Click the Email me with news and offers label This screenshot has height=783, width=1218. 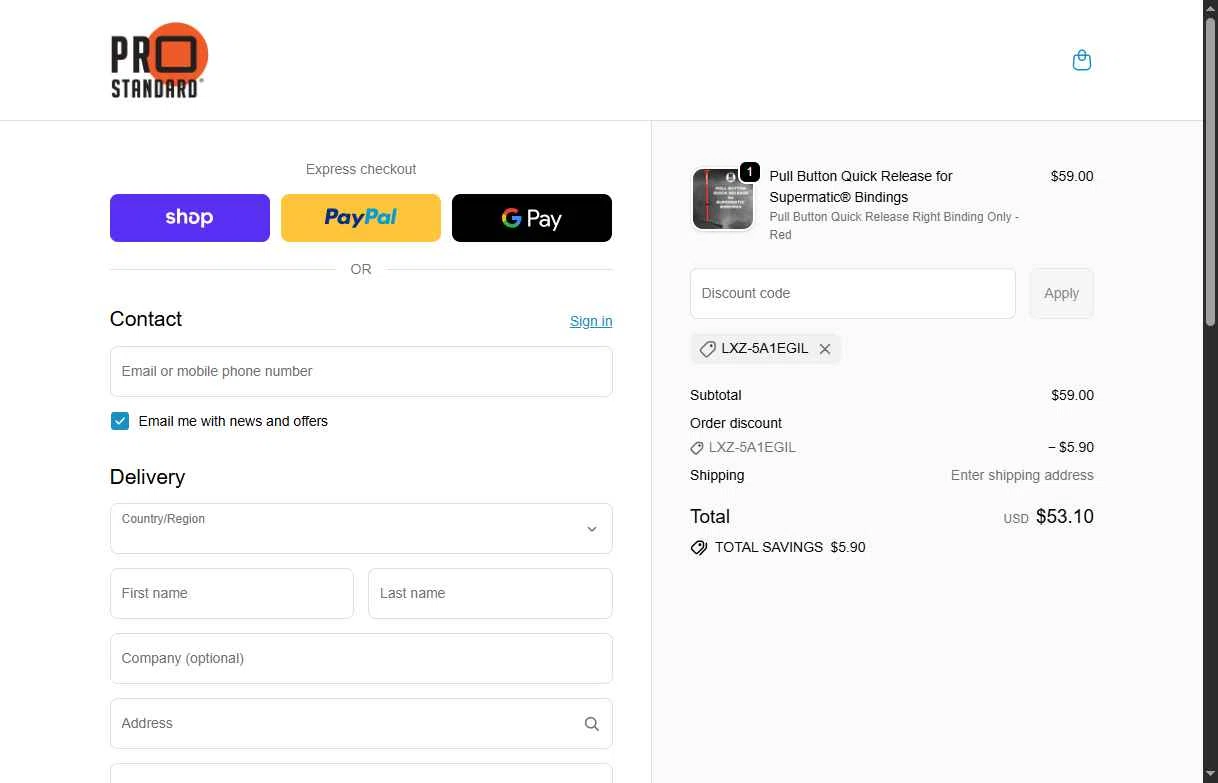(x=233, y=421)
